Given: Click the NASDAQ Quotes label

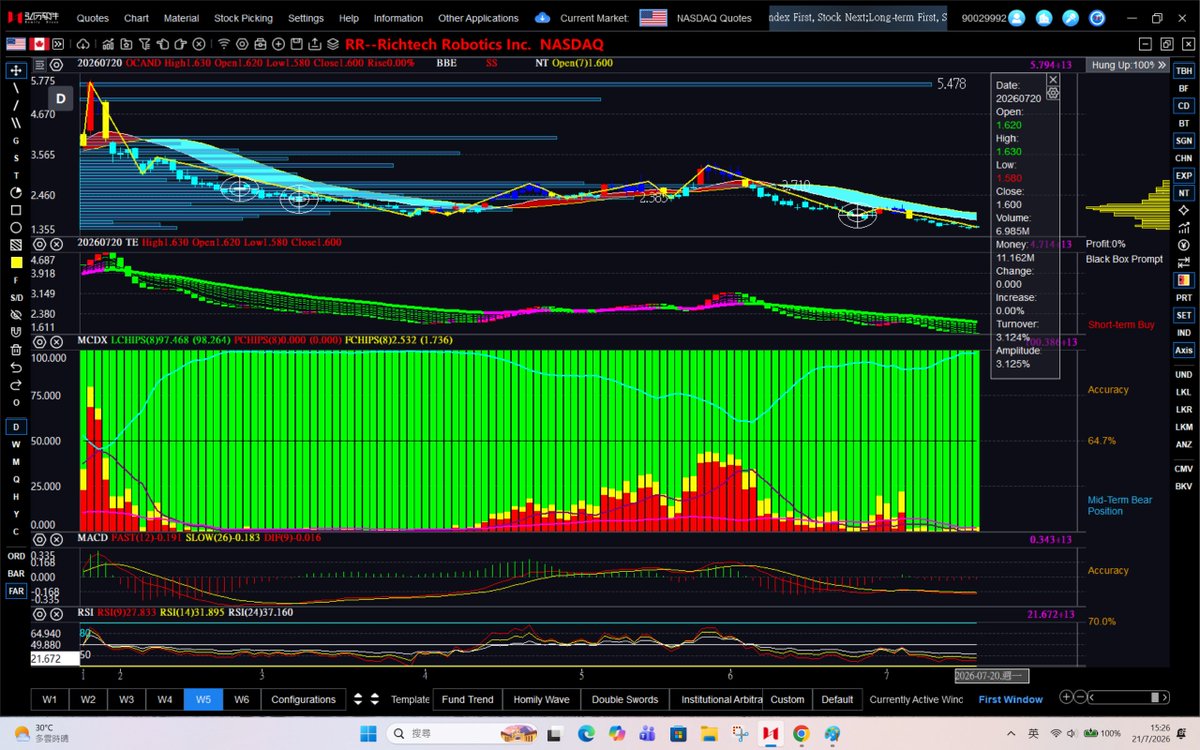Looking at the screenshot, I should click(714, 18).
